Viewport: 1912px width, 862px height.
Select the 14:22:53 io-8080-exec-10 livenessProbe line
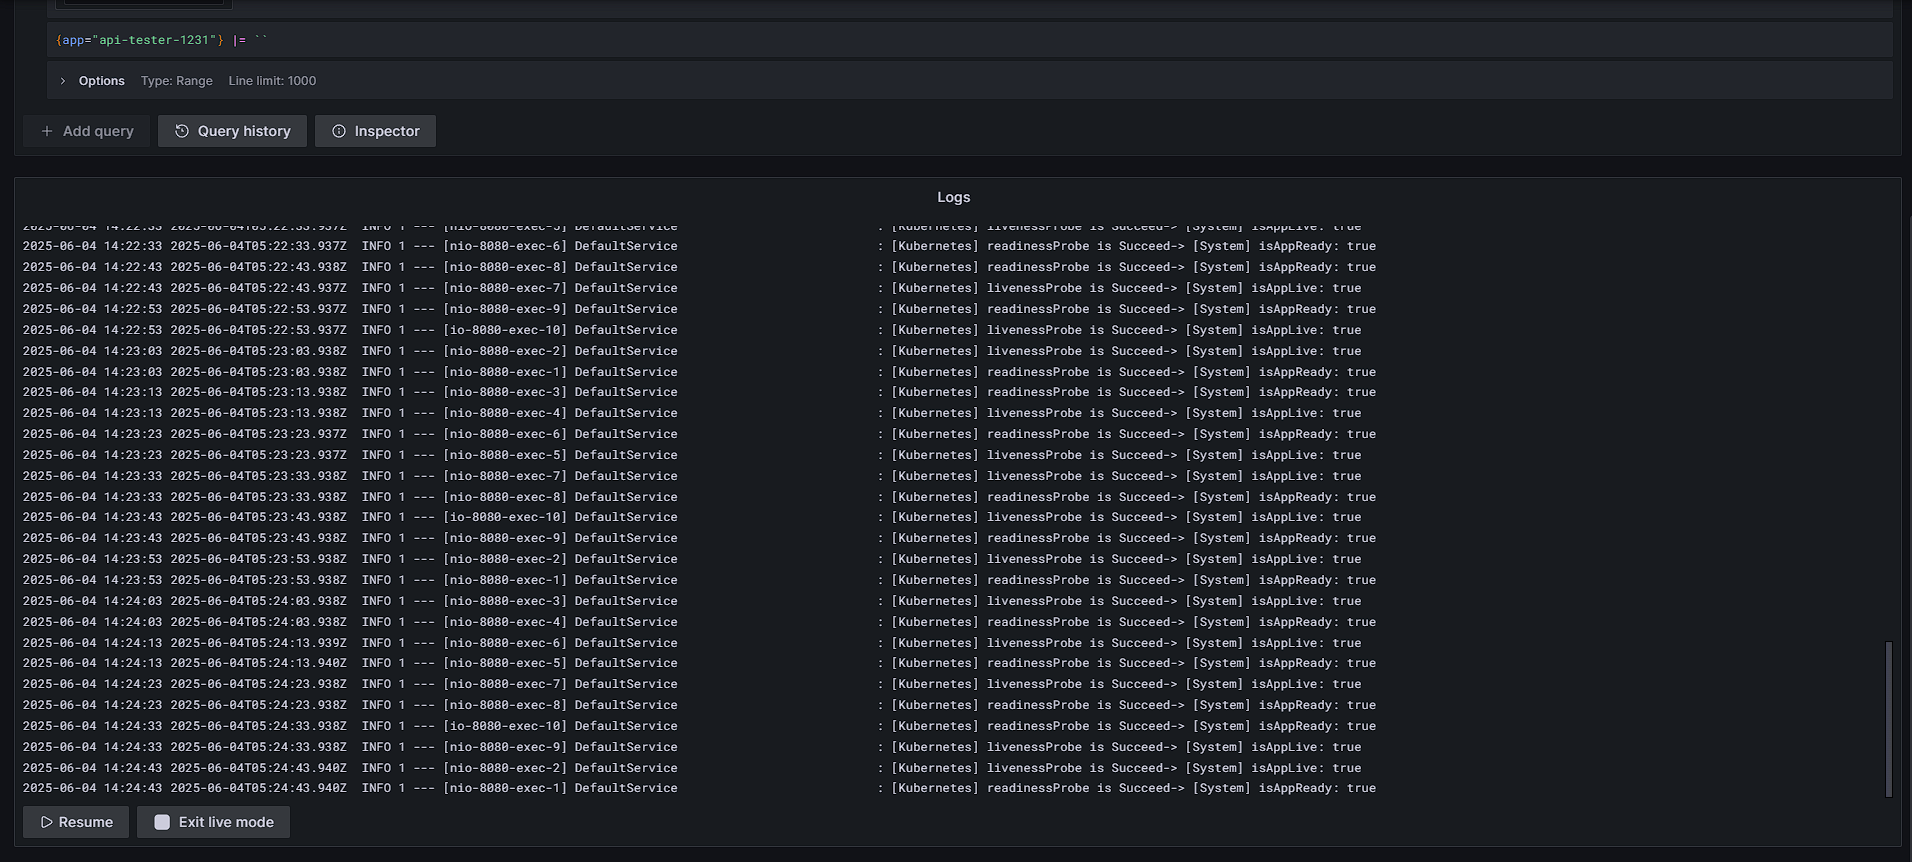point(700,330)
